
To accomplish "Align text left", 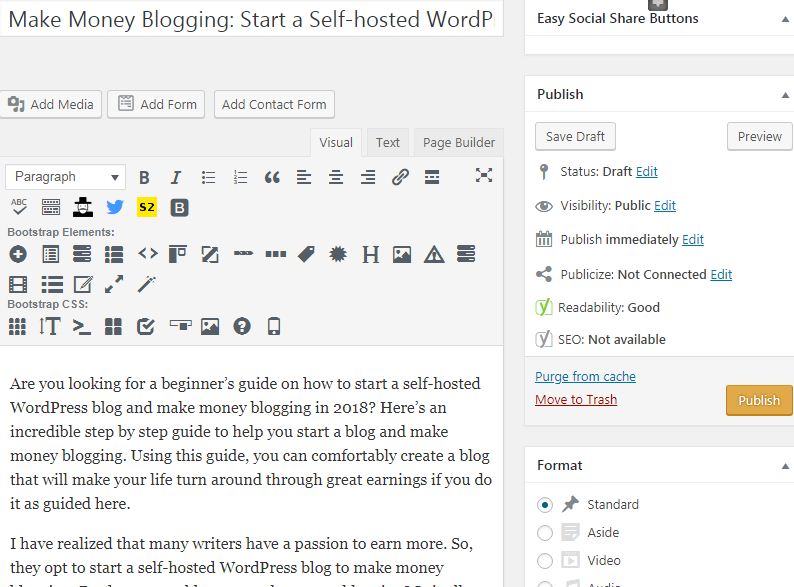I will pyautogui.click(x=304, y=177).
